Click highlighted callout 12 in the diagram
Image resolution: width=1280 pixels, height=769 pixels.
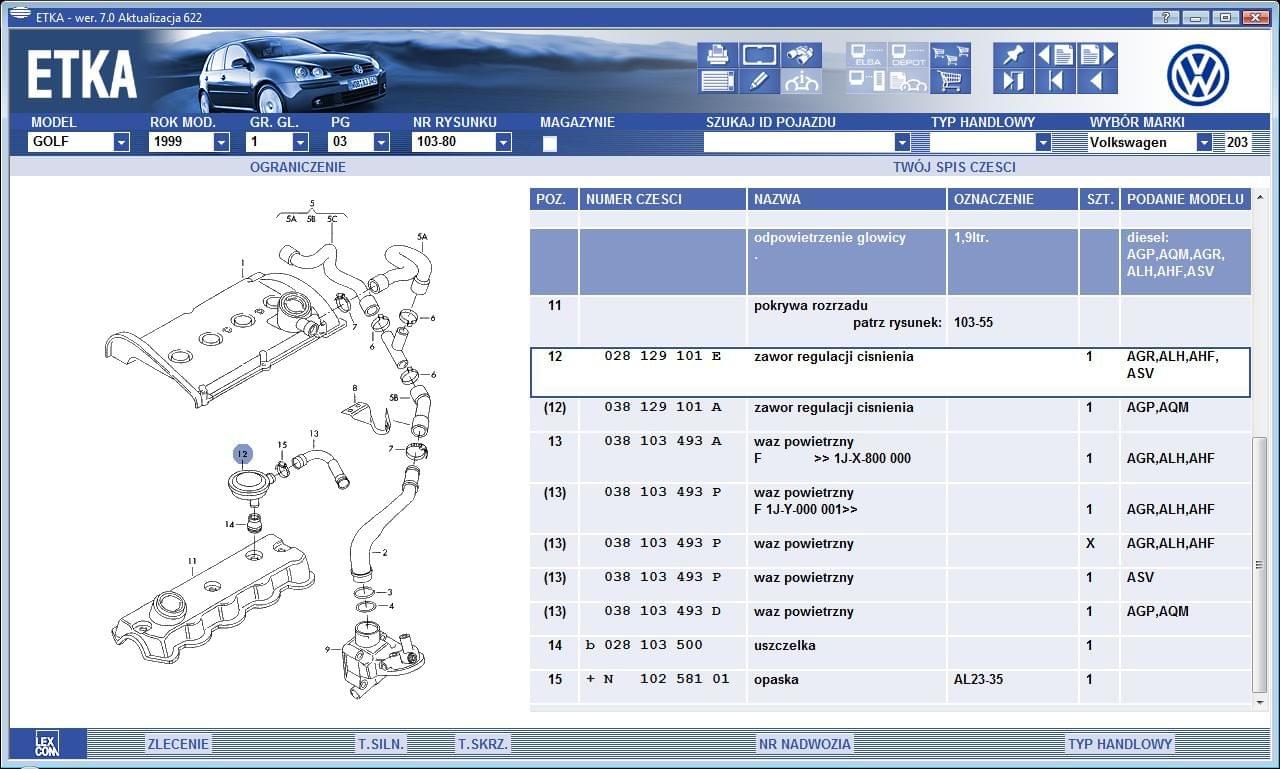[243, 454]
